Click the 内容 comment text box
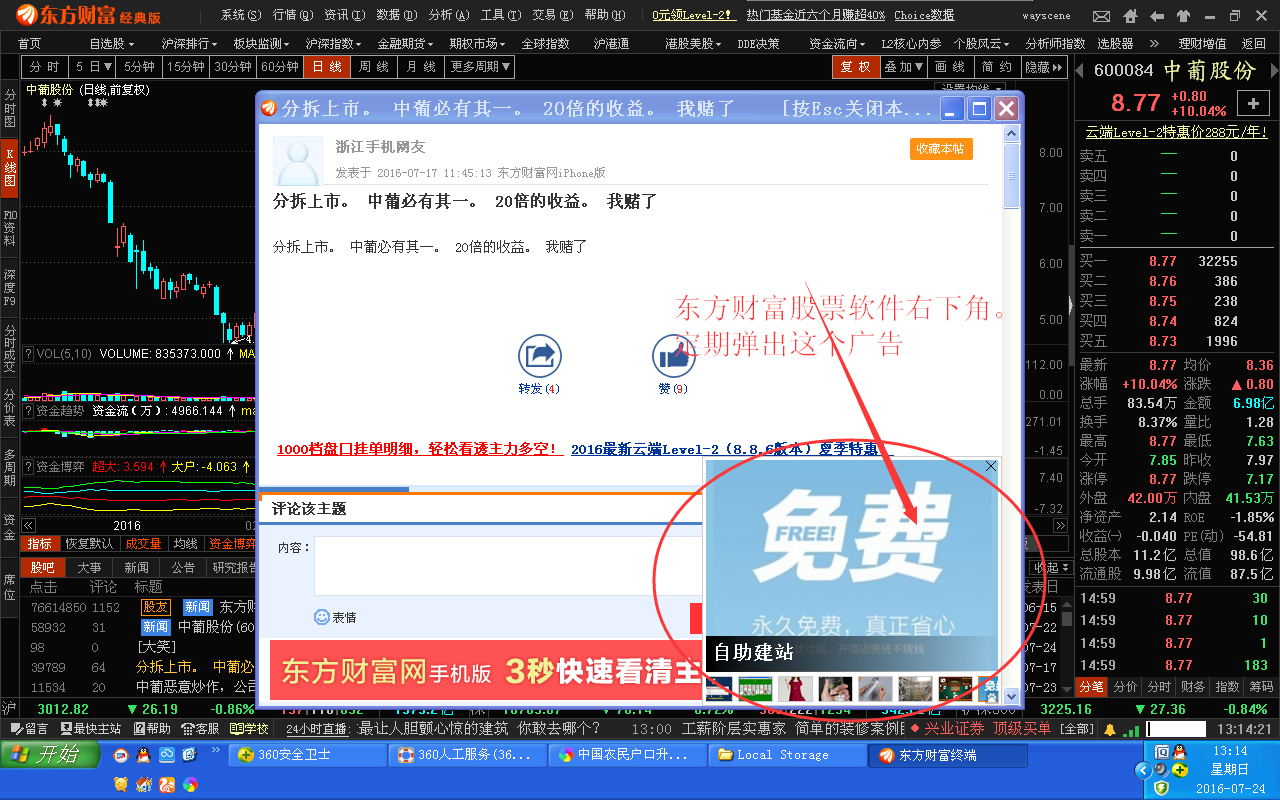This screenshot has width=1280, height=800. point(508,566)
